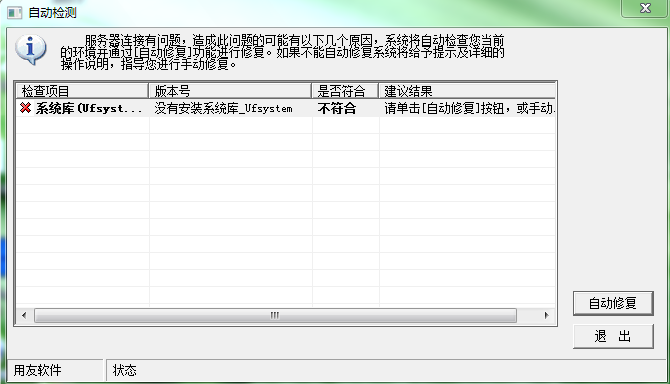
Task: Click the 没有安装系统库_Ufsystem cell
Action: (x=223, y=108)
